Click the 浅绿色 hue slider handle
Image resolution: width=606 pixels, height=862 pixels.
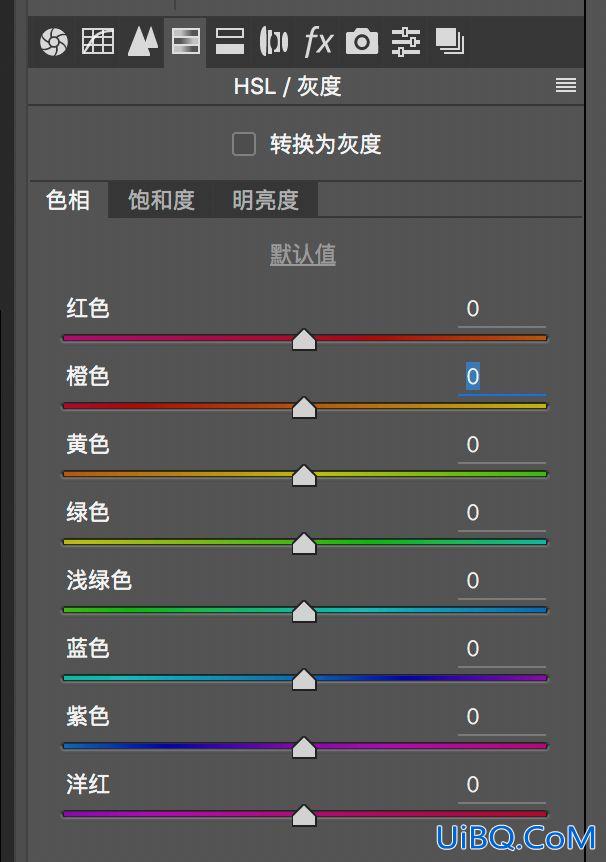click(x=304, y=612)
